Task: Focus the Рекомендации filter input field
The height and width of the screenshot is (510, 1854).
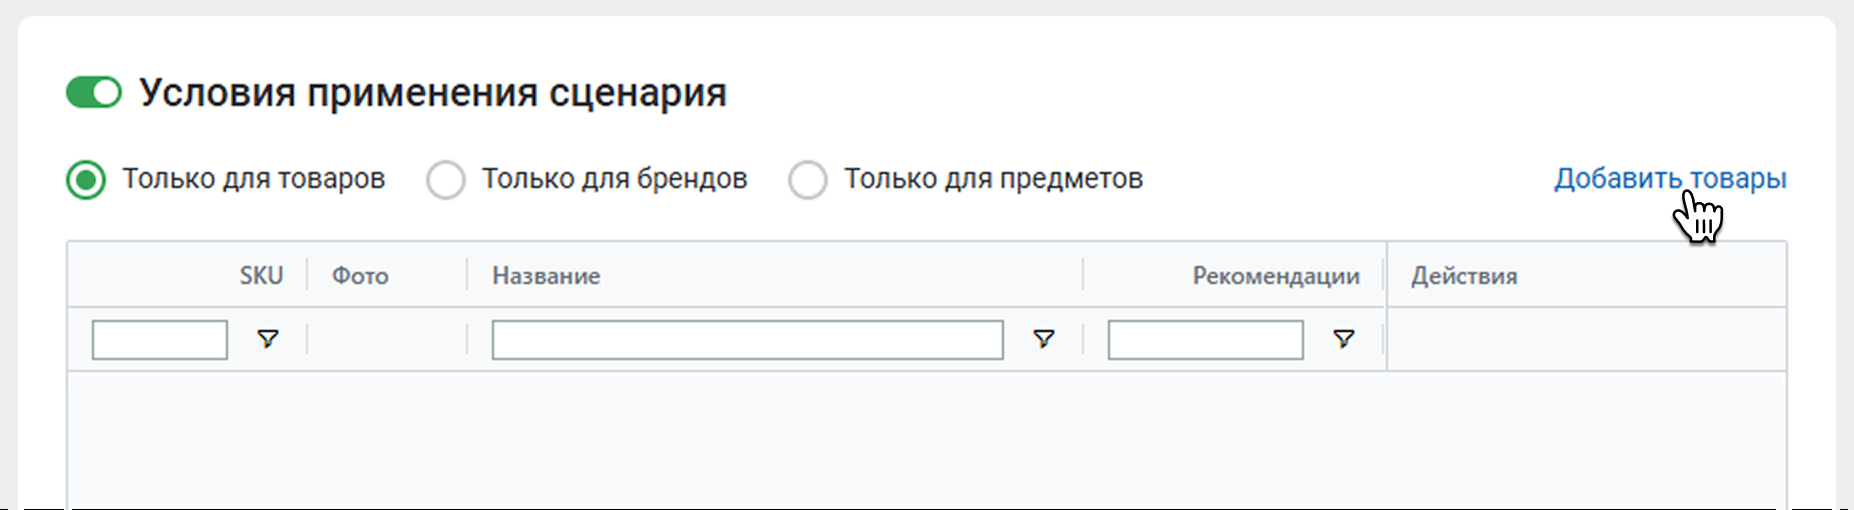Action: pyautogui.click(x=1205, y=340)
